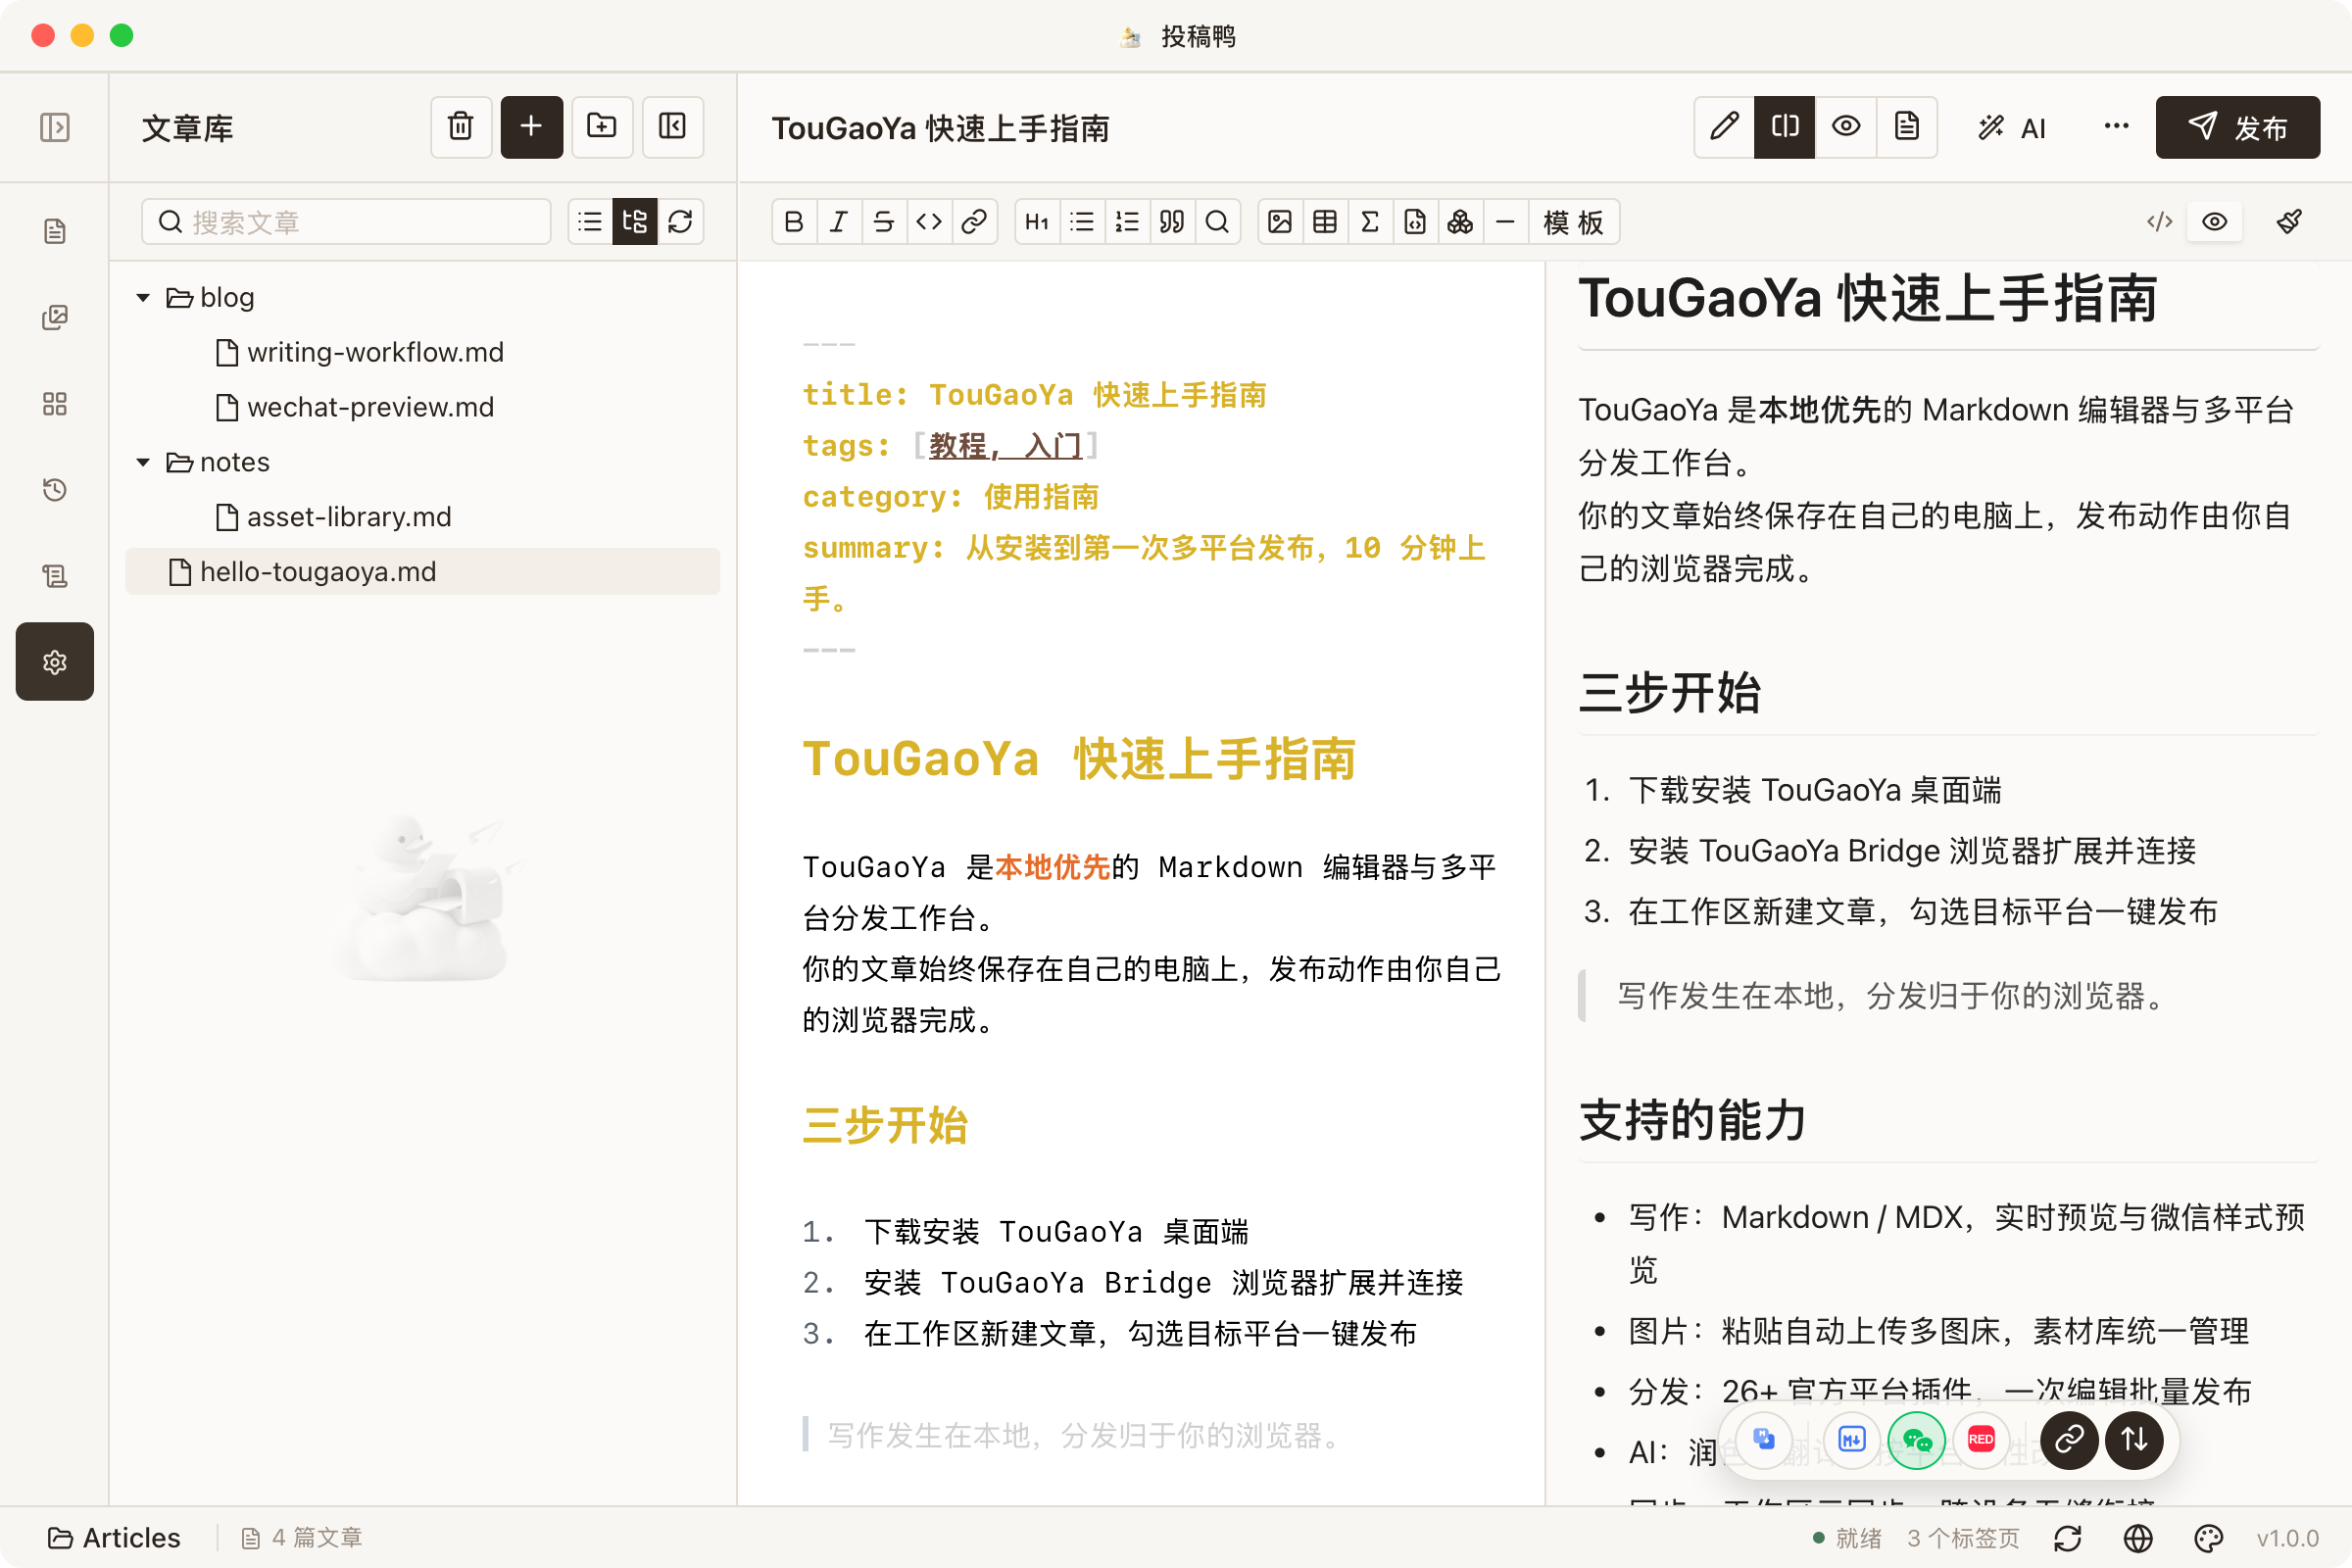This screenshot has height=1568, width=2352.
Task: Open theme palette in status bar
Action: click(x=2208, y=1538)
